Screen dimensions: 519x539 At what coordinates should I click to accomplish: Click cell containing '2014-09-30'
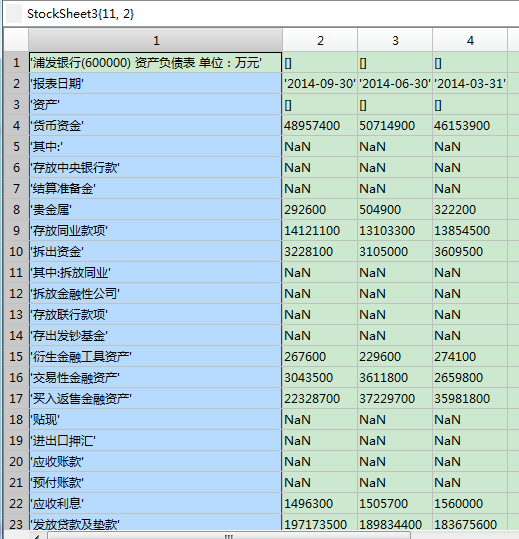pyautogui.click(x=320, y=84)
